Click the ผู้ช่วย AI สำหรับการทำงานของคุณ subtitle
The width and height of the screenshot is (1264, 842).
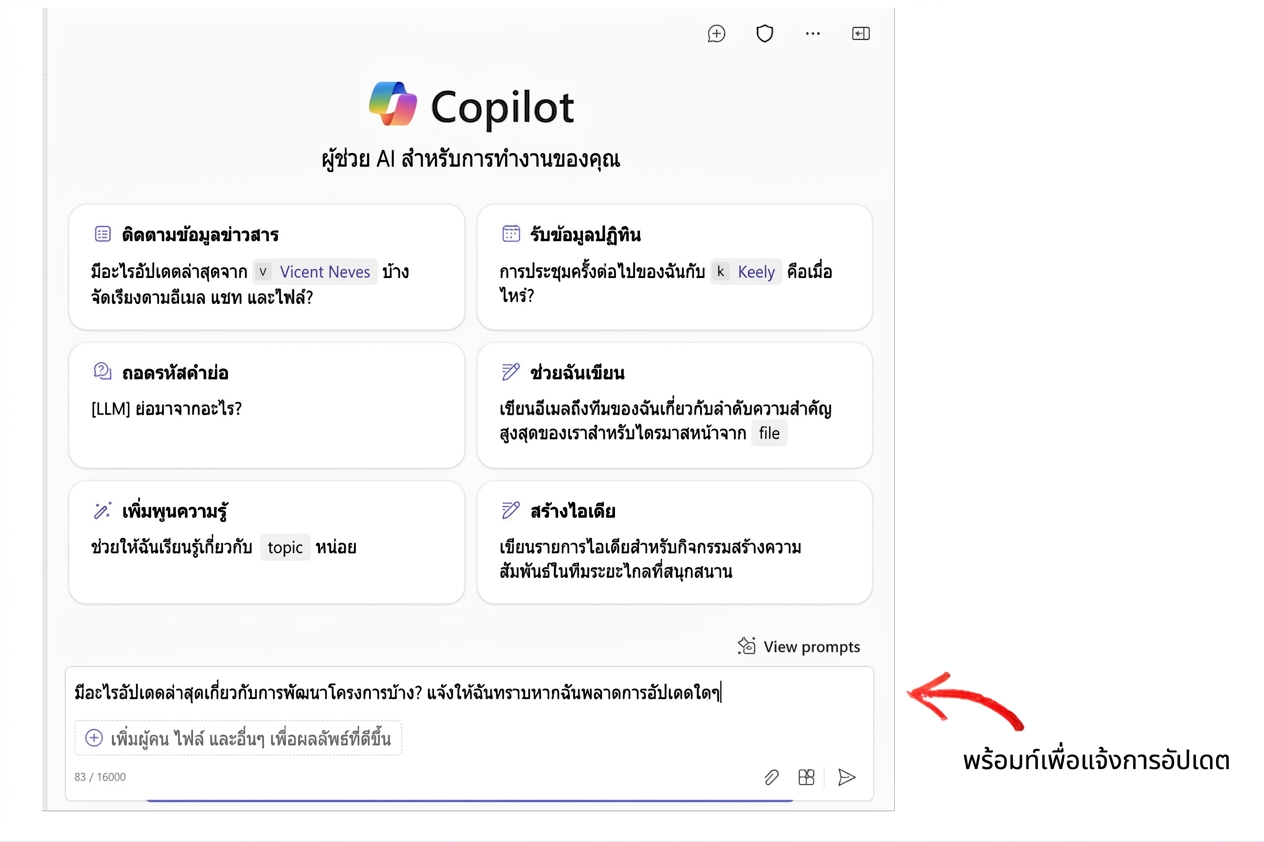(471, 159)
